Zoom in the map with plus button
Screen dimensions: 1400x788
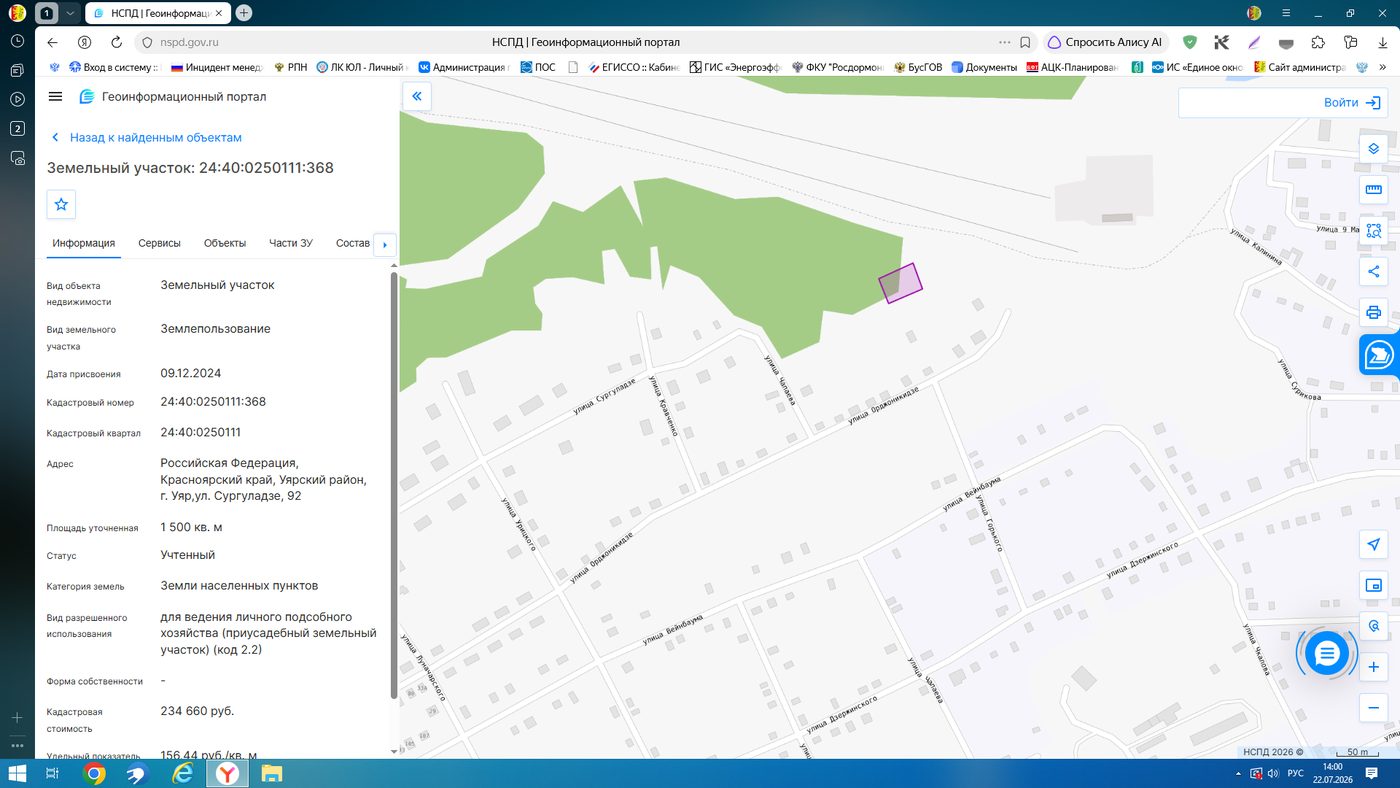click(x=1374, y=667)
